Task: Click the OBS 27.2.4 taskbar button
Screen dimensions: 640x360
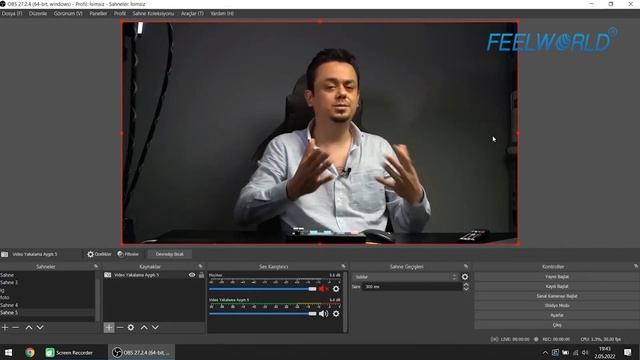Action: (x=142, y=352)
